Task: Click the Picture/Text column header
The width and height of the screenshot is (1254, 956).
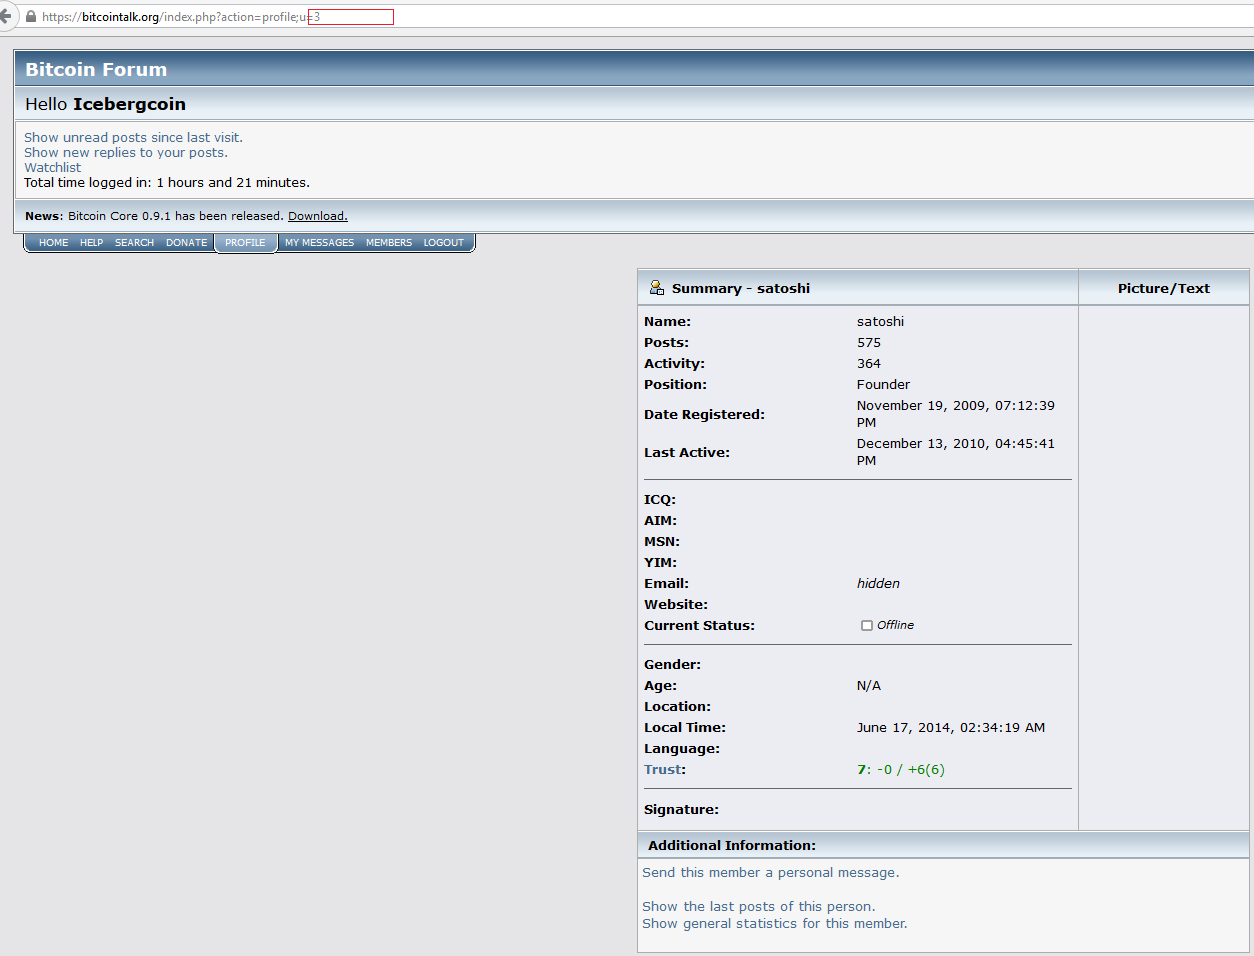Action: point(1164,288)
